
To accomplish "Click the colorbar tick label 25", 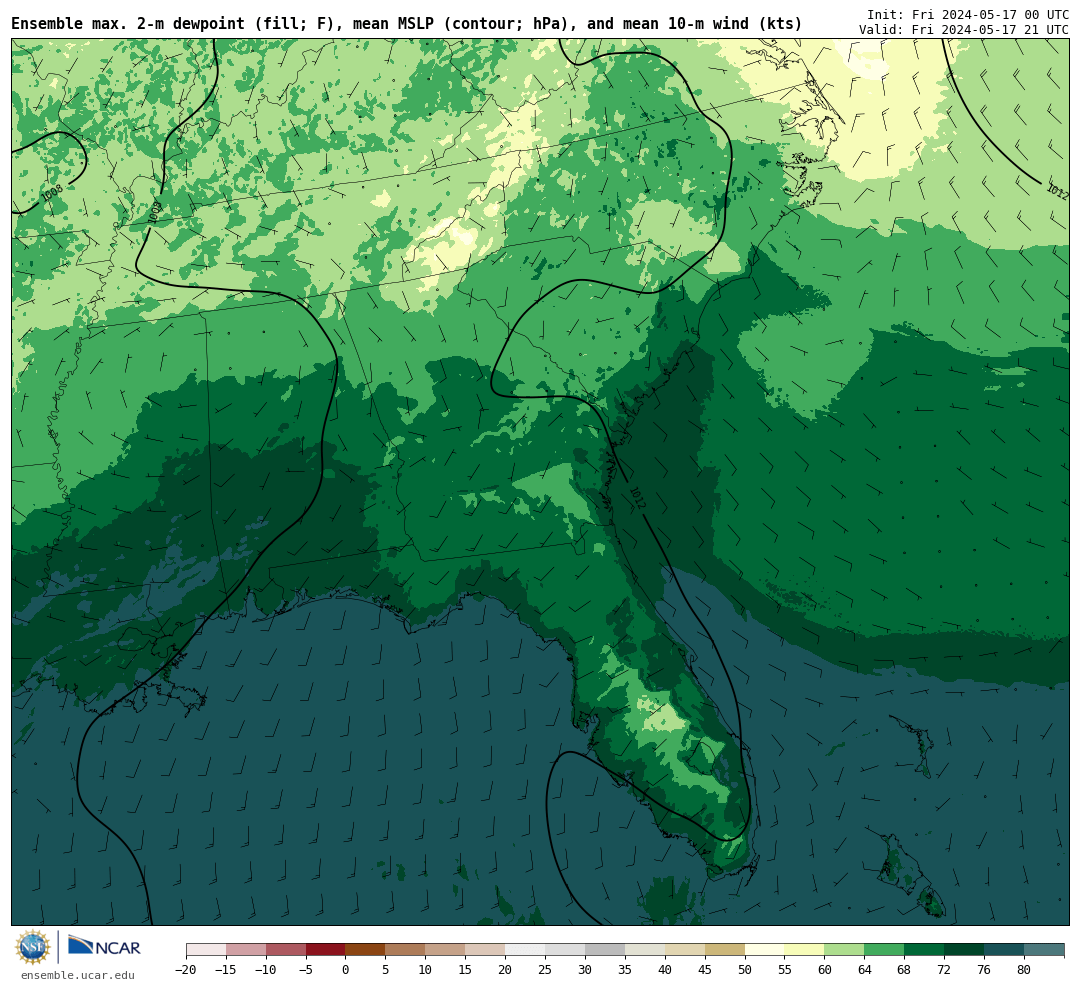I will tap(546, 969).
